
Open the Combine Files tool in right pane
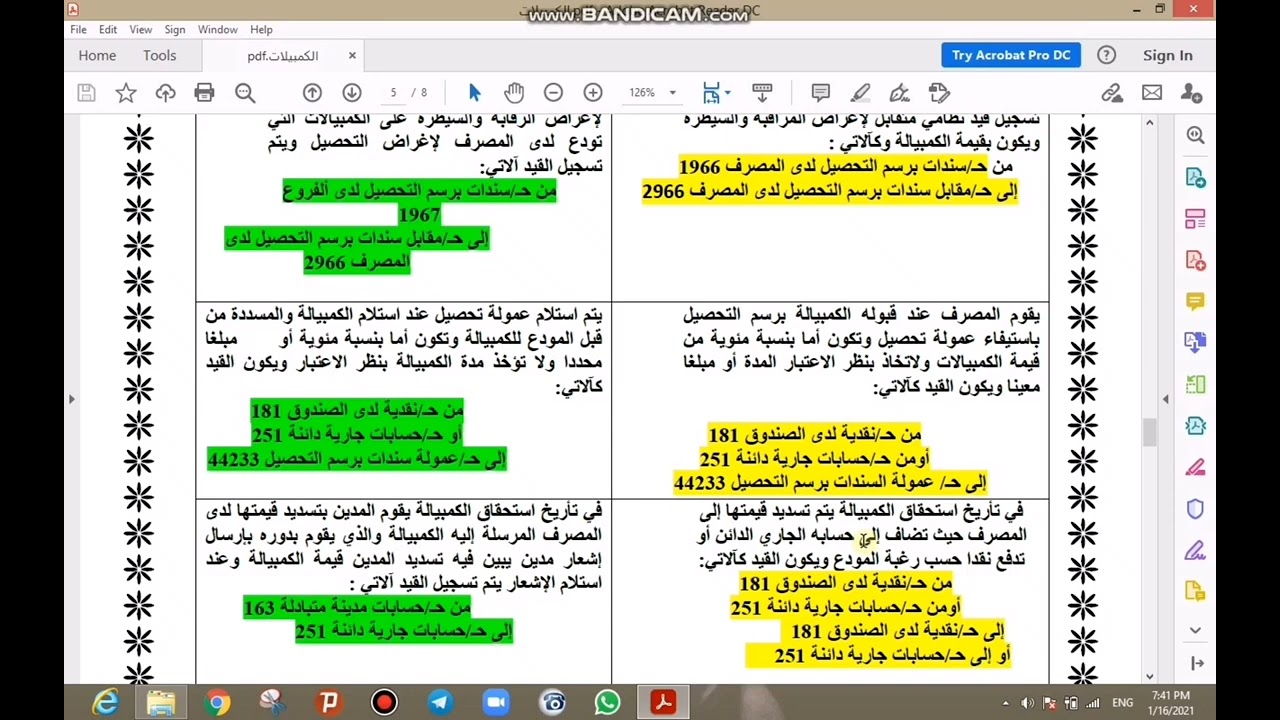click(x=1195, y=342)
